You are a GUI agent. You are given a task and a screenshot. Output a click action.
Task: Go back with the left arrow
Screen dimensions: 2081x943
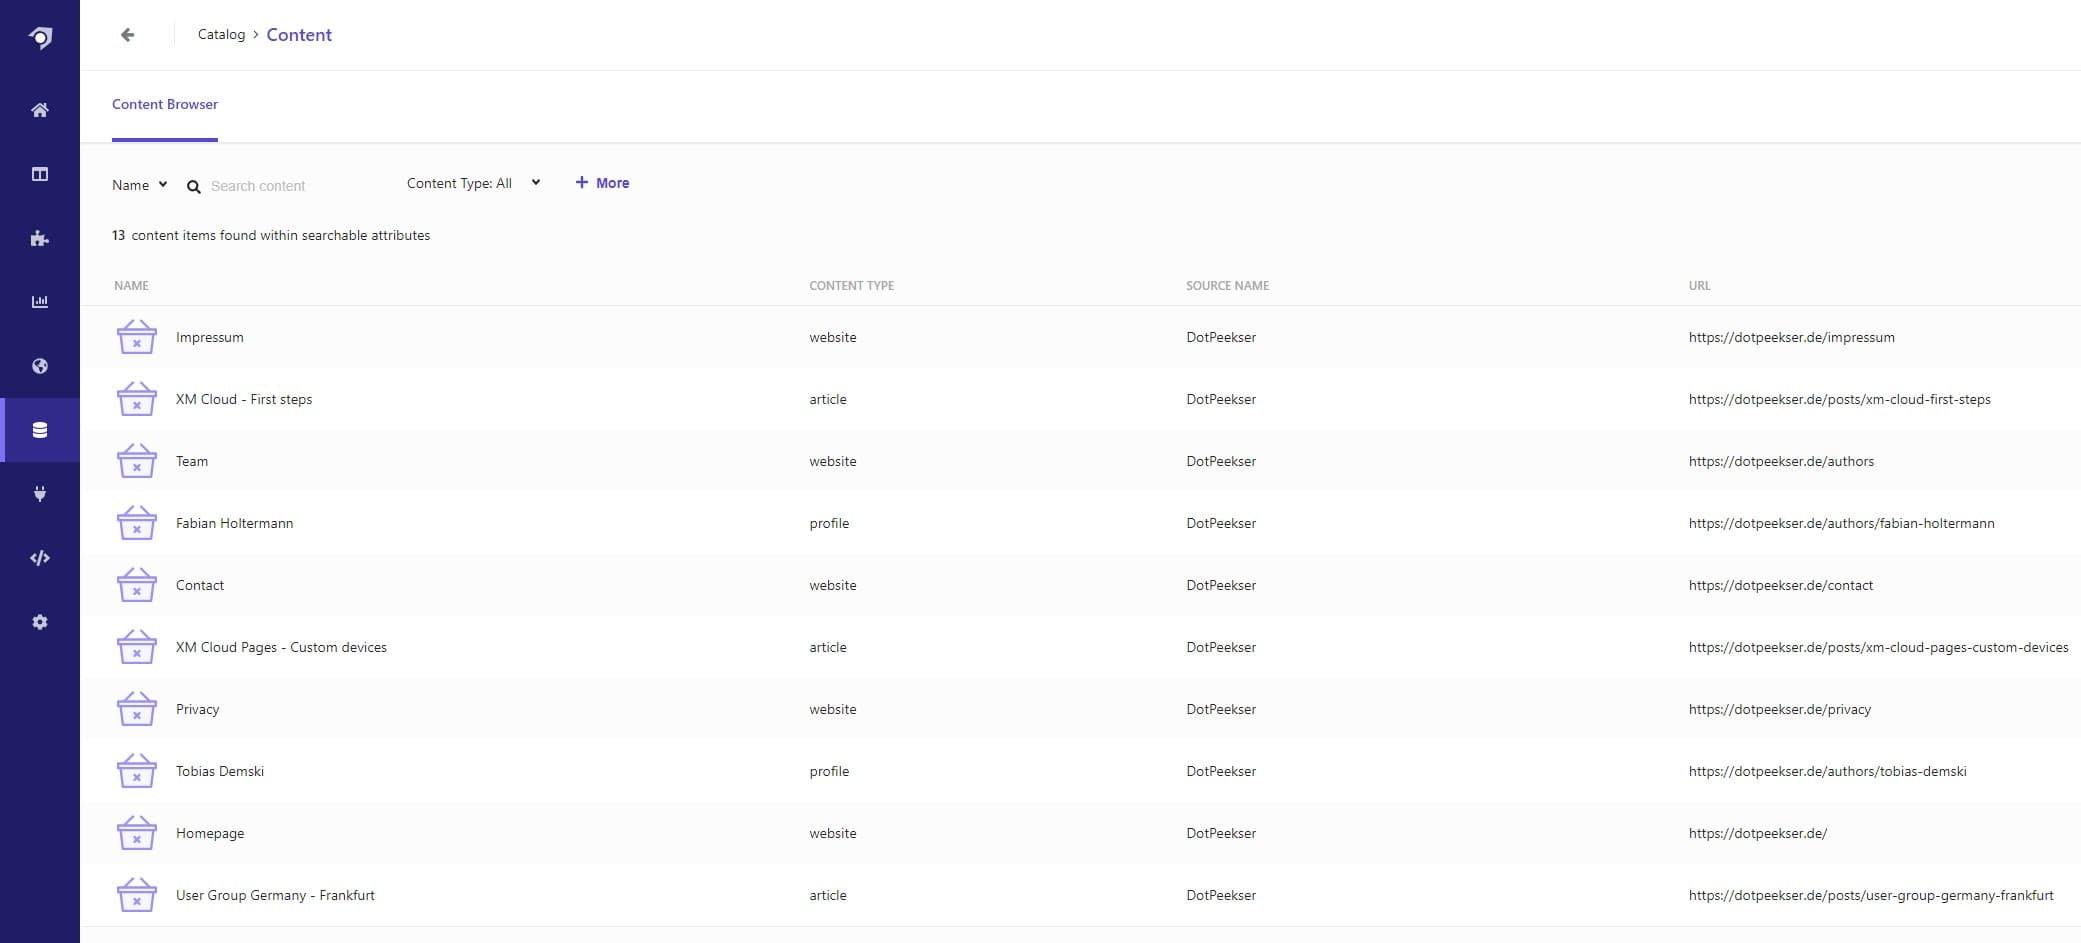pos(127,35)
